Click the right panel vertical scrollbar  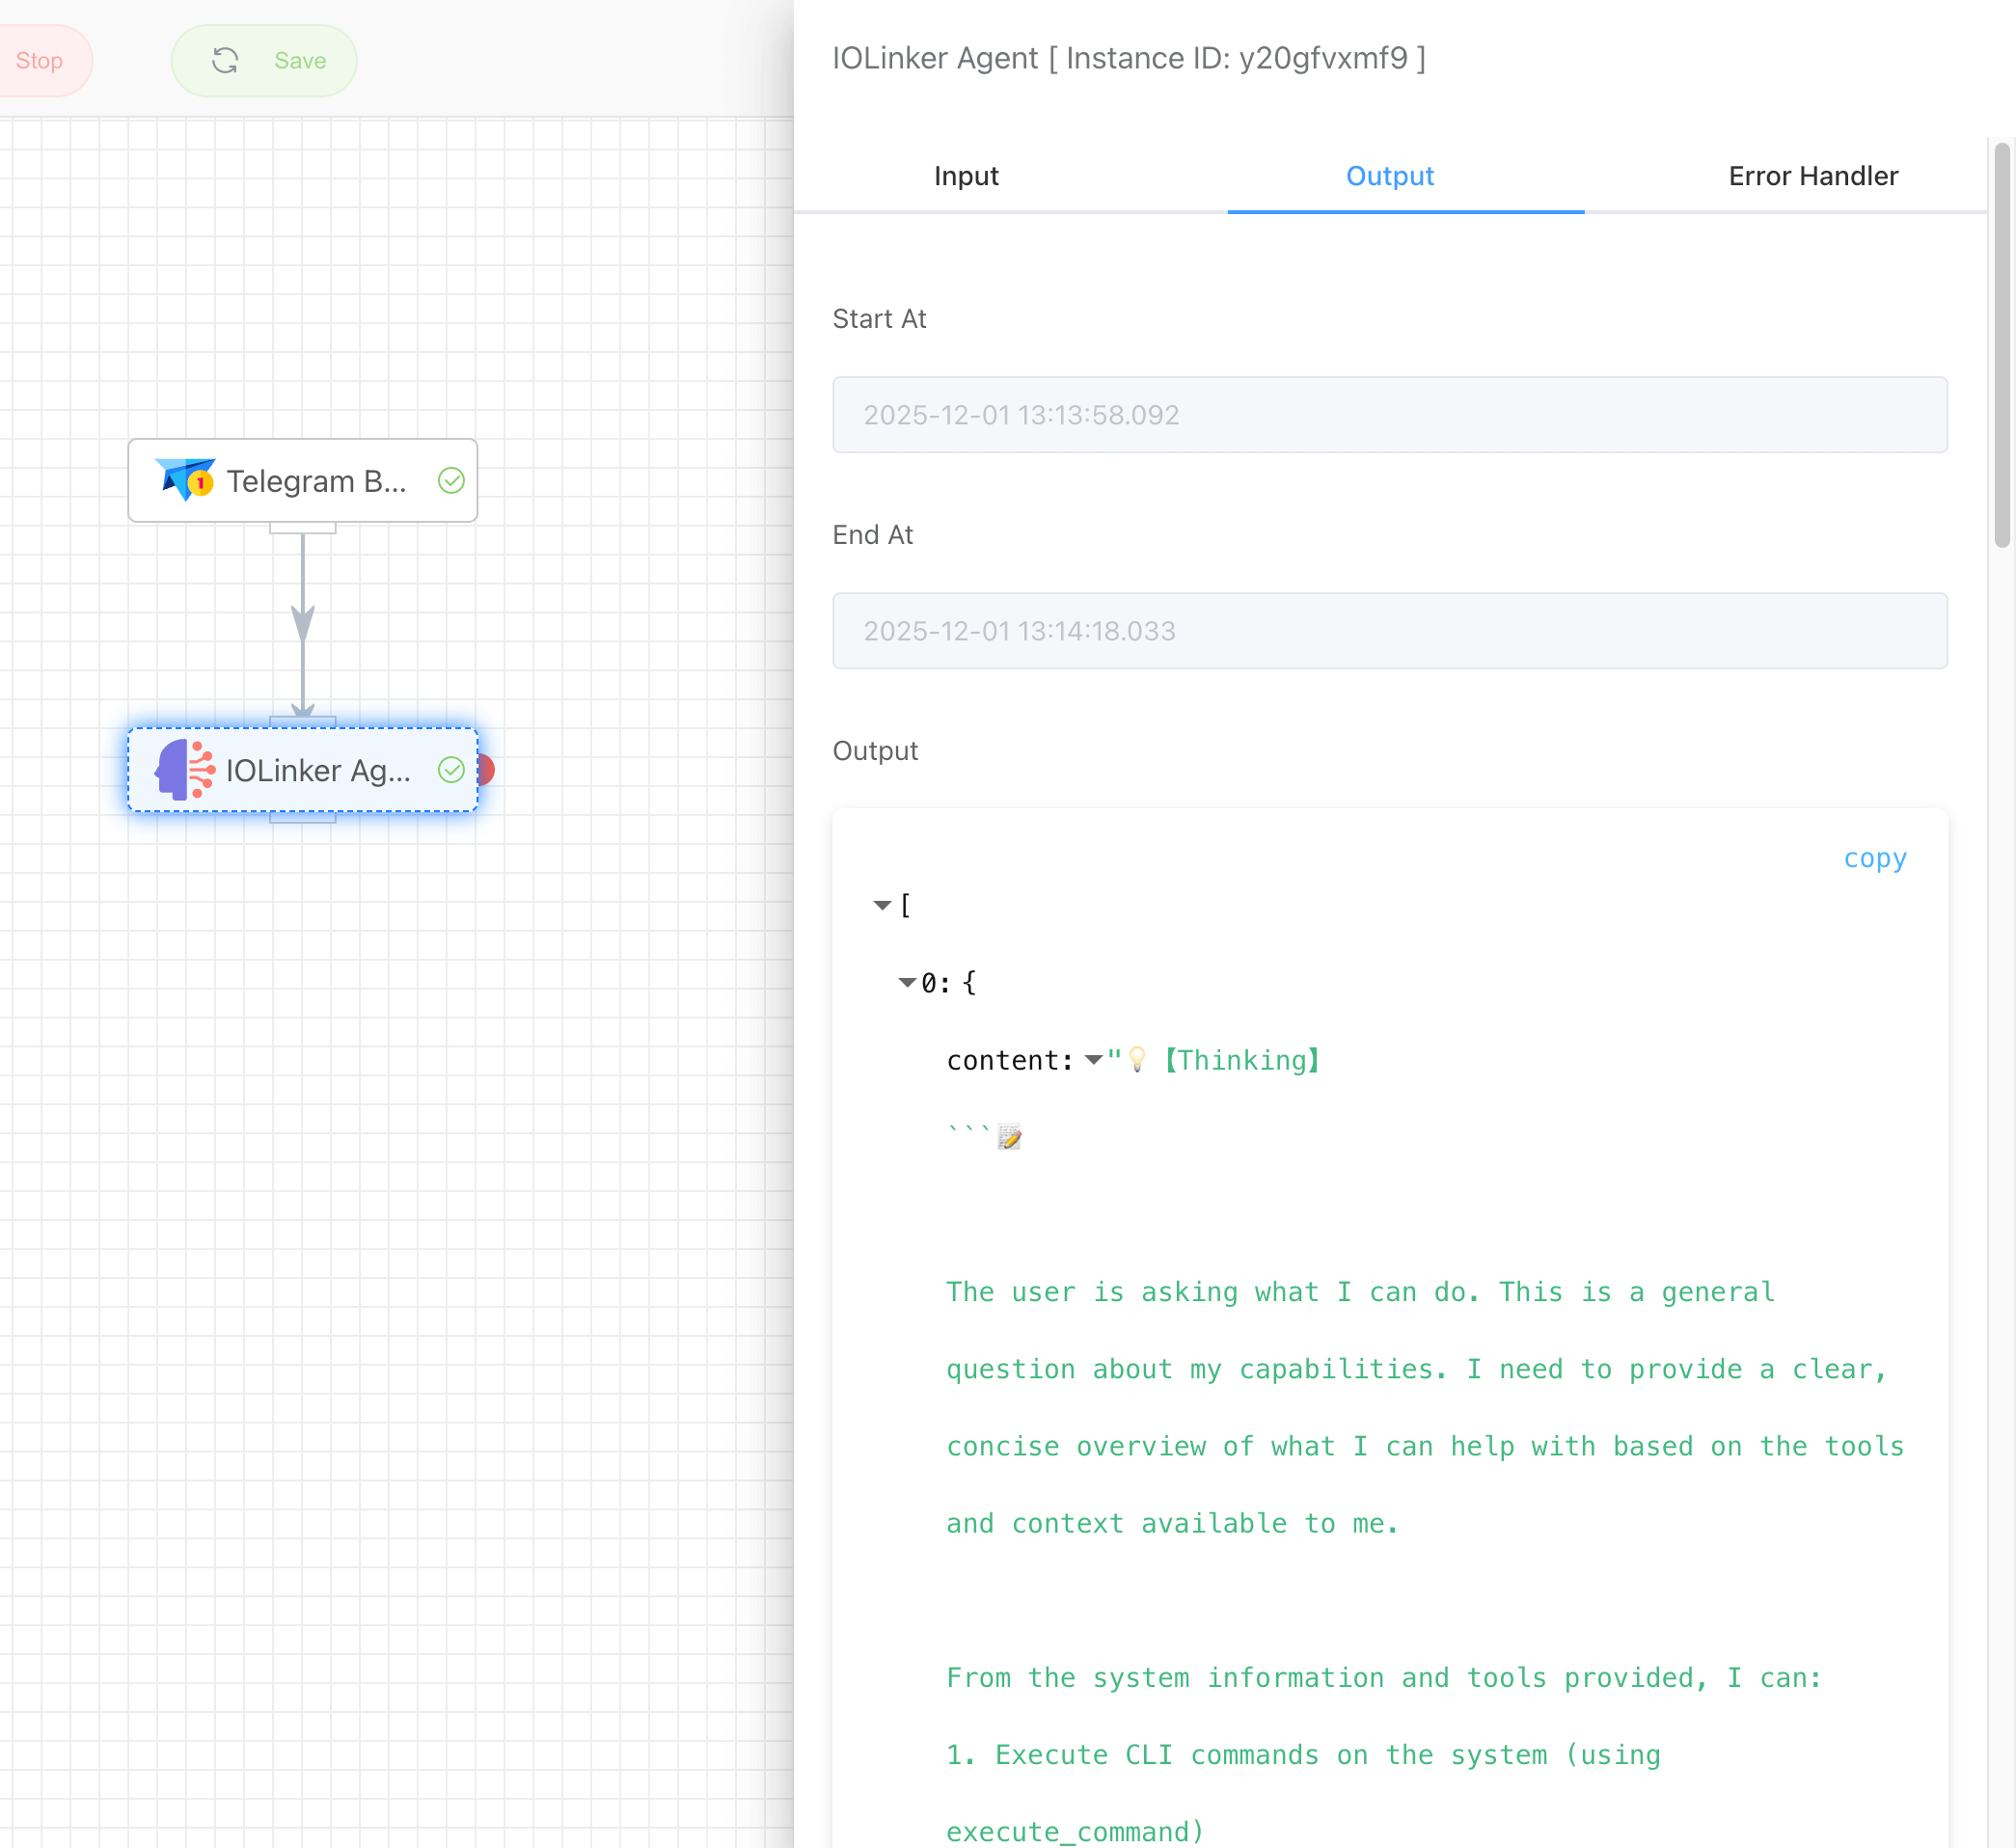click(2001, 345)
